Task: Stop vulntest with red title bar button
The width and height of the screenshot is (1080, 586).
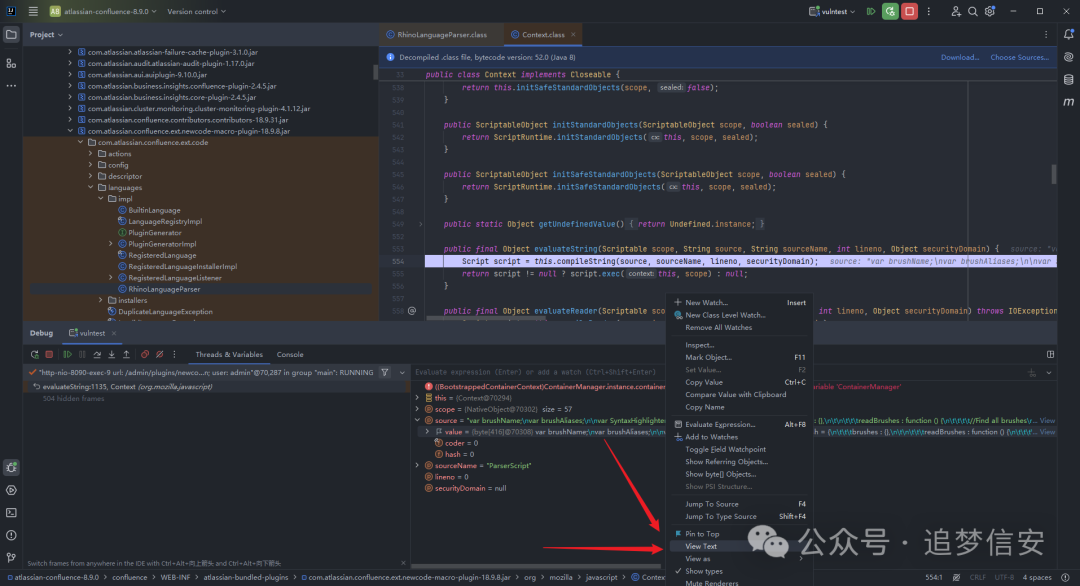Action: coord(909,11)
